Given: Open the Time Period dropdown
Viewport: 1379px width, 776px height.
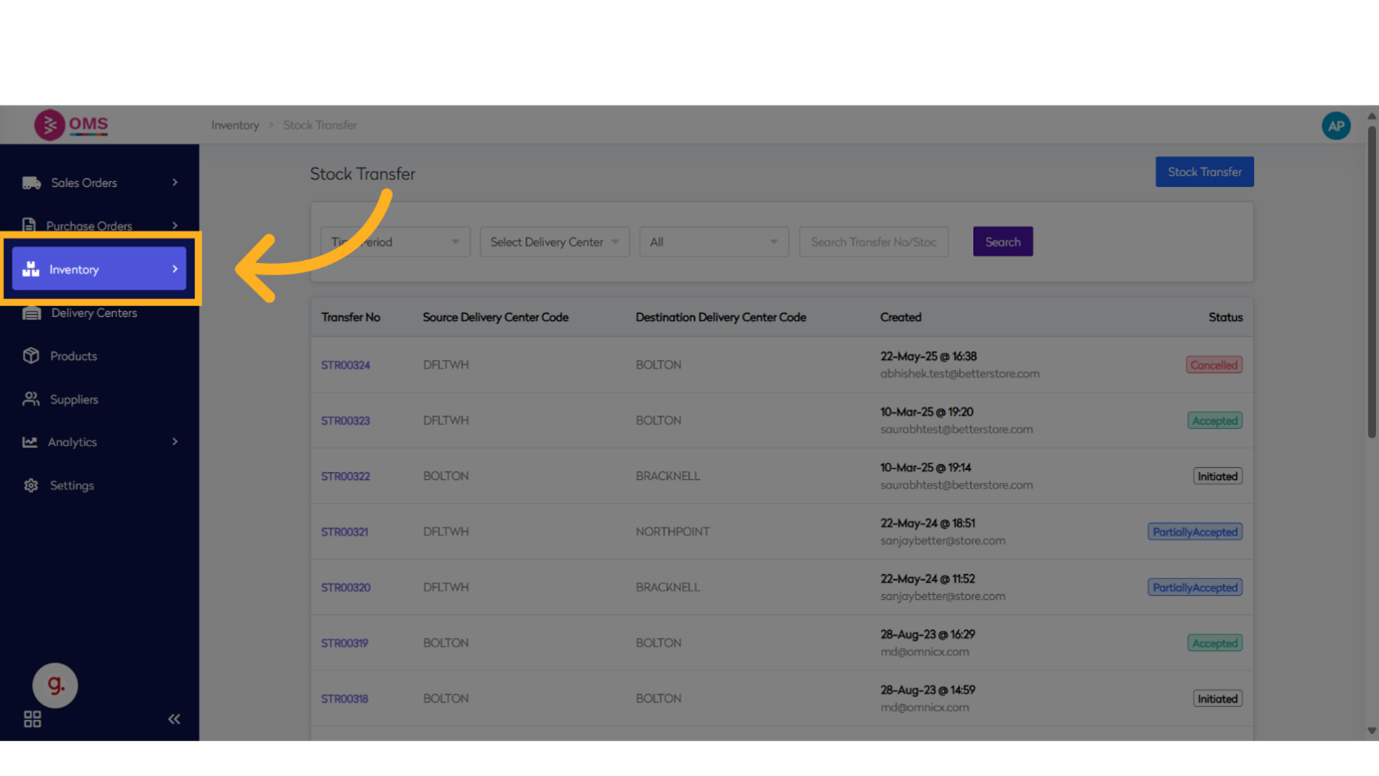Looking at the screenshot, I should 395,242.
